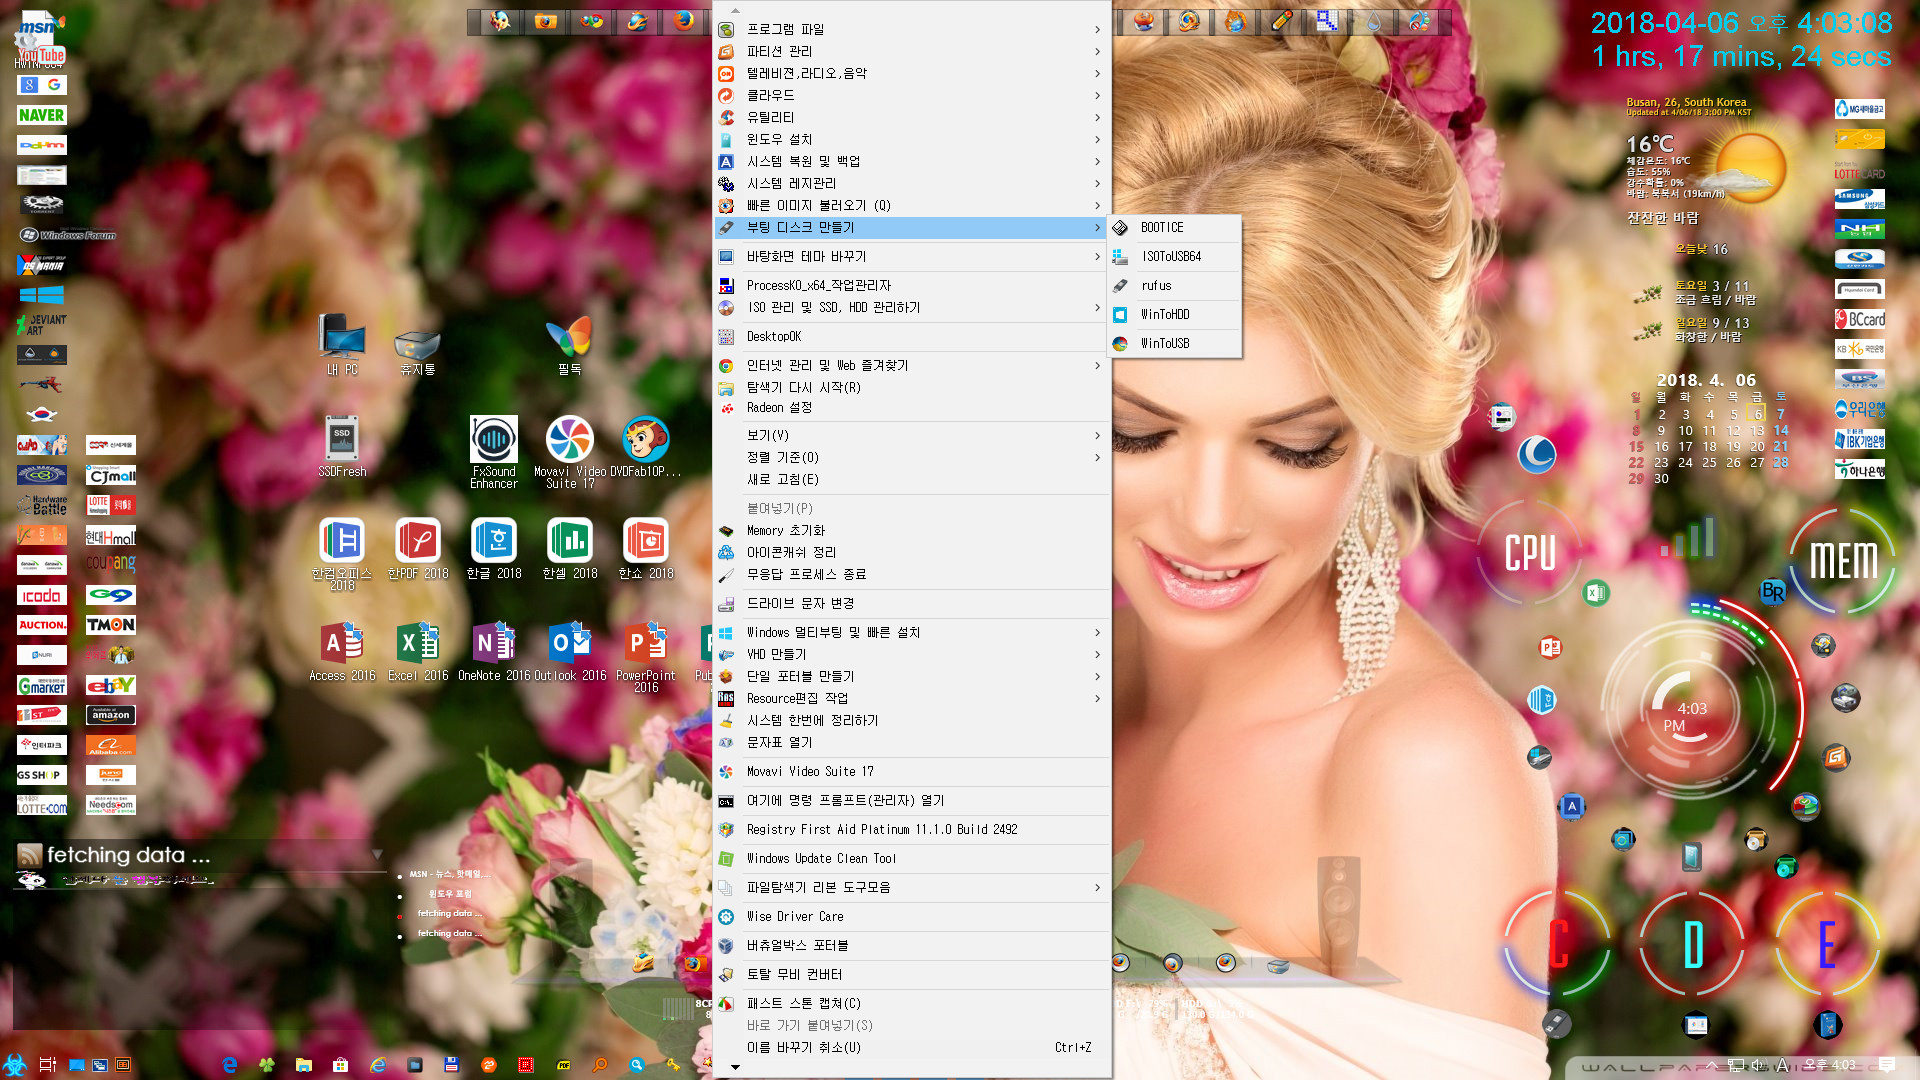Open Edge from the taskbar
1920x1080 pixels.
coord(230,1065)
